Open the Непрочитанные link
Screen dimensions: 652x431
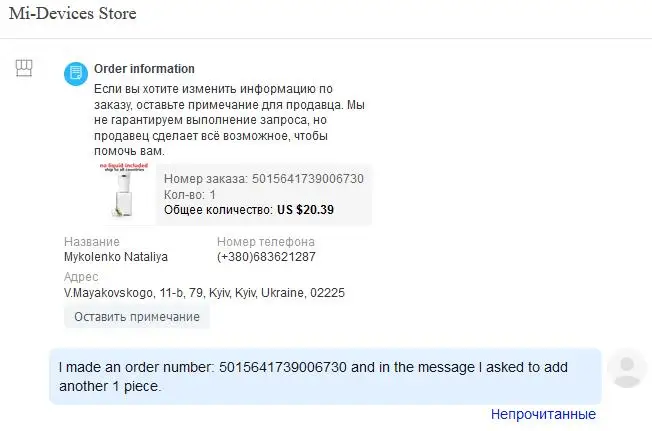(543, 414)
